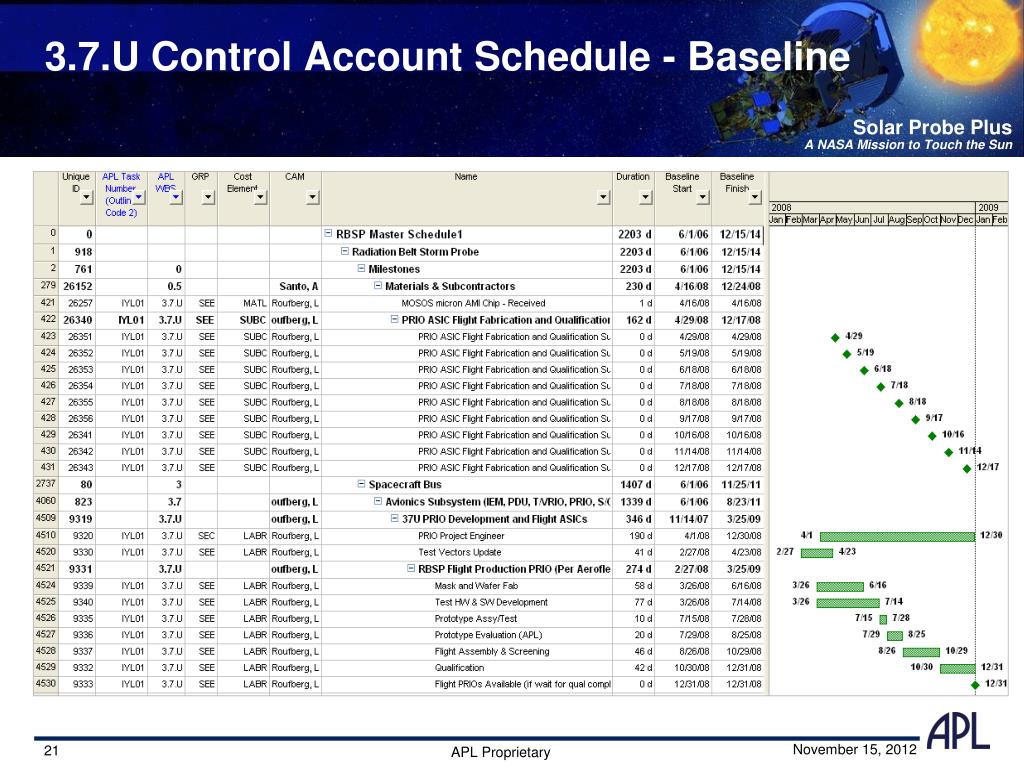Image resolution: width=1024 pixels, height=768 pixels.
Task: Click the Test Vectors Update task name
Action: [x=459, y=552]
